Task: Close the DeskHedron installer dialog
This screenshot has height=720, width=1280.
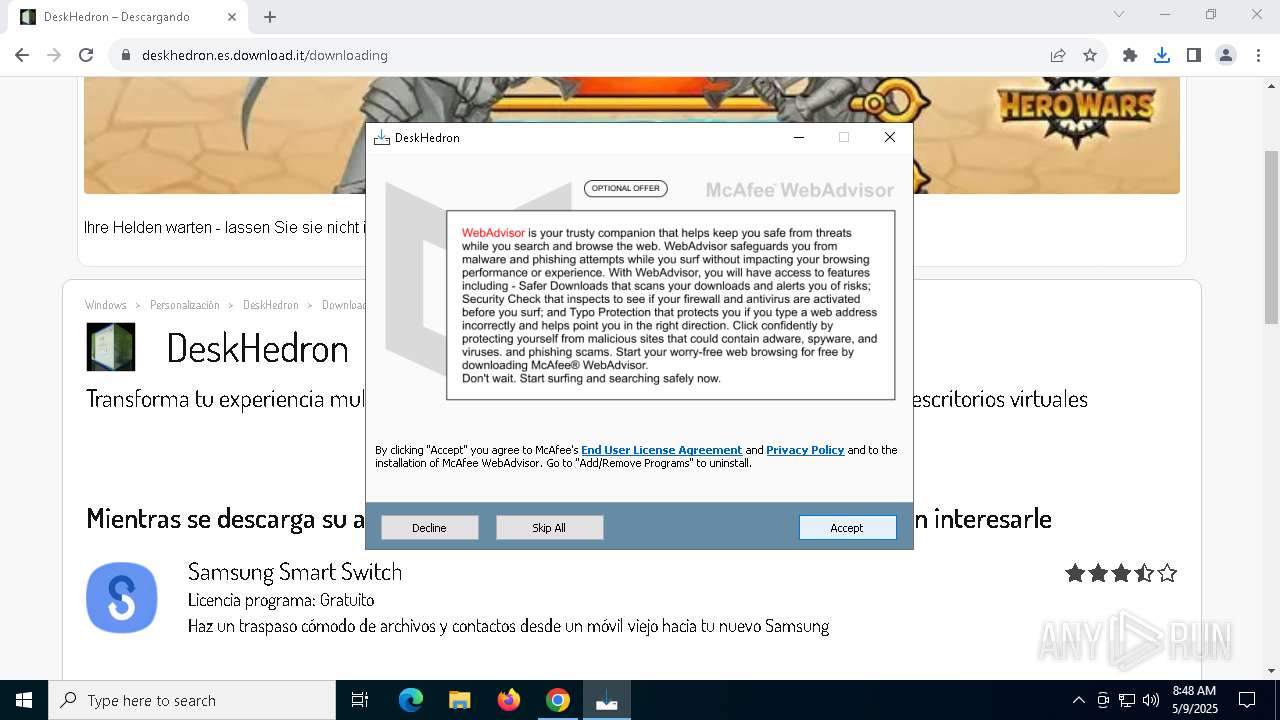Action: pyautogui.click(x=890, y=137)
